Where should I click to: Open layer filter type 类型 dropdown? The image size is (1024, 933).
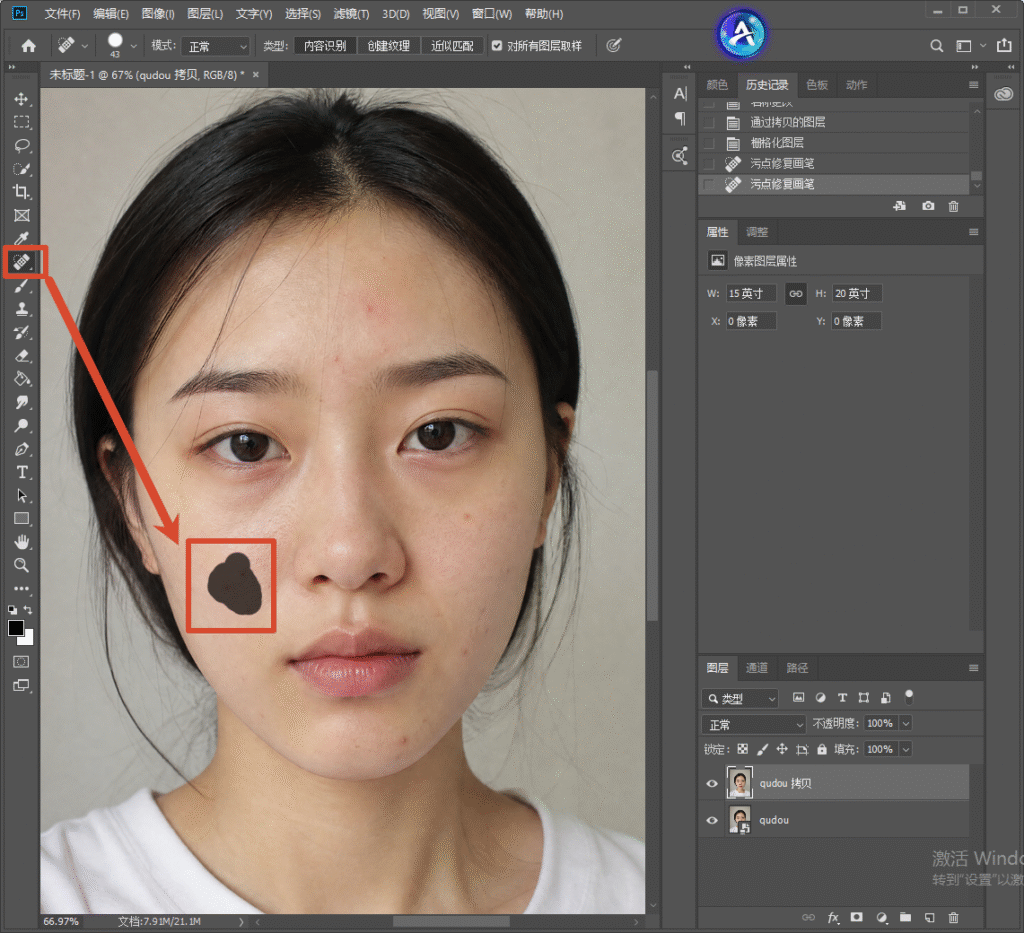point(740,698)
